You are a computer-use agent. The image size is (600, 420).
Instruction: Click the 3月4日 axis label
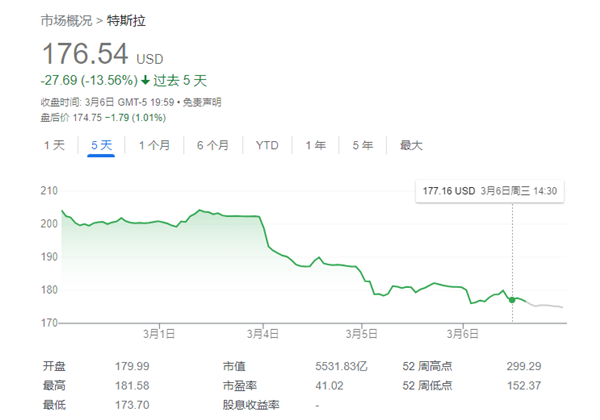pyautogui.click(x=262, y=334)
